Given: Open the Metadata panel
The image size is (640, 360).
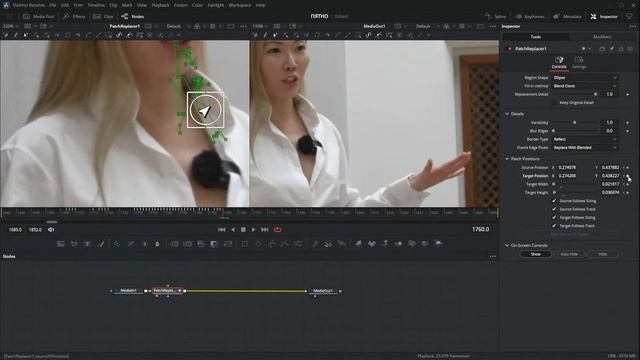Looking at the screenshot, I should click(567, 17).
